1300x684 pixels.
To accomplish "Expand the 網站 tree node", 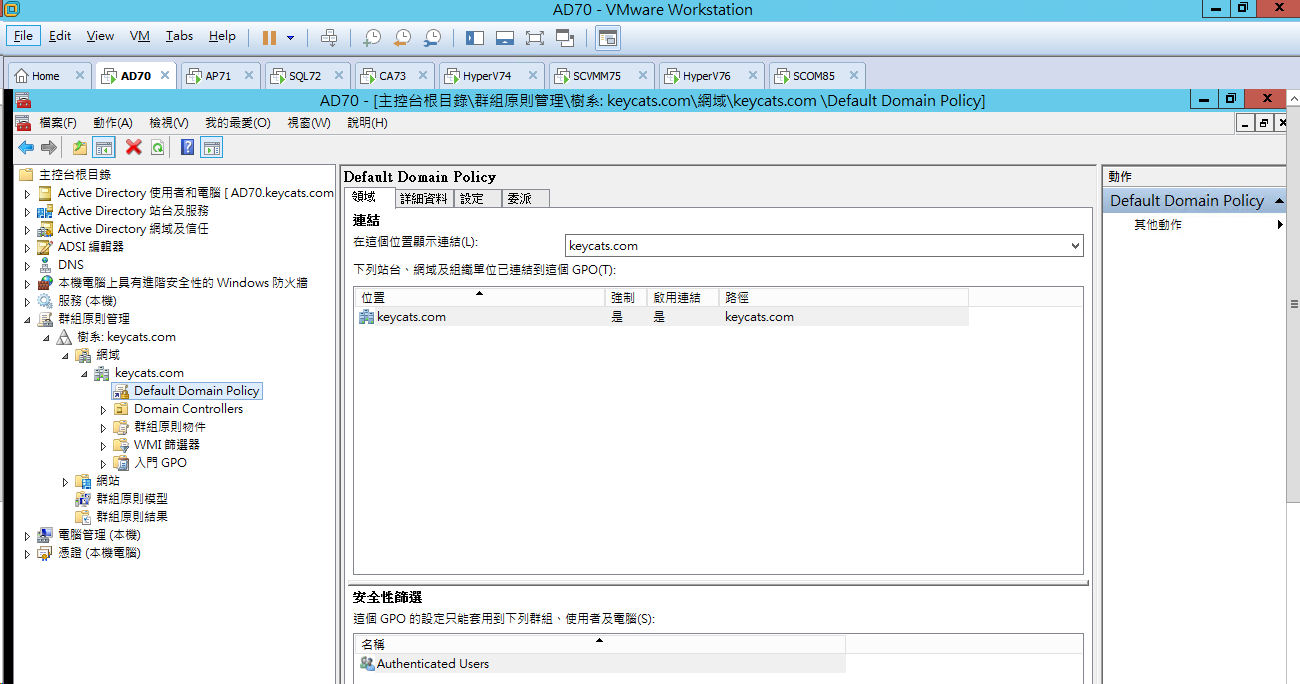I will 65,481.
